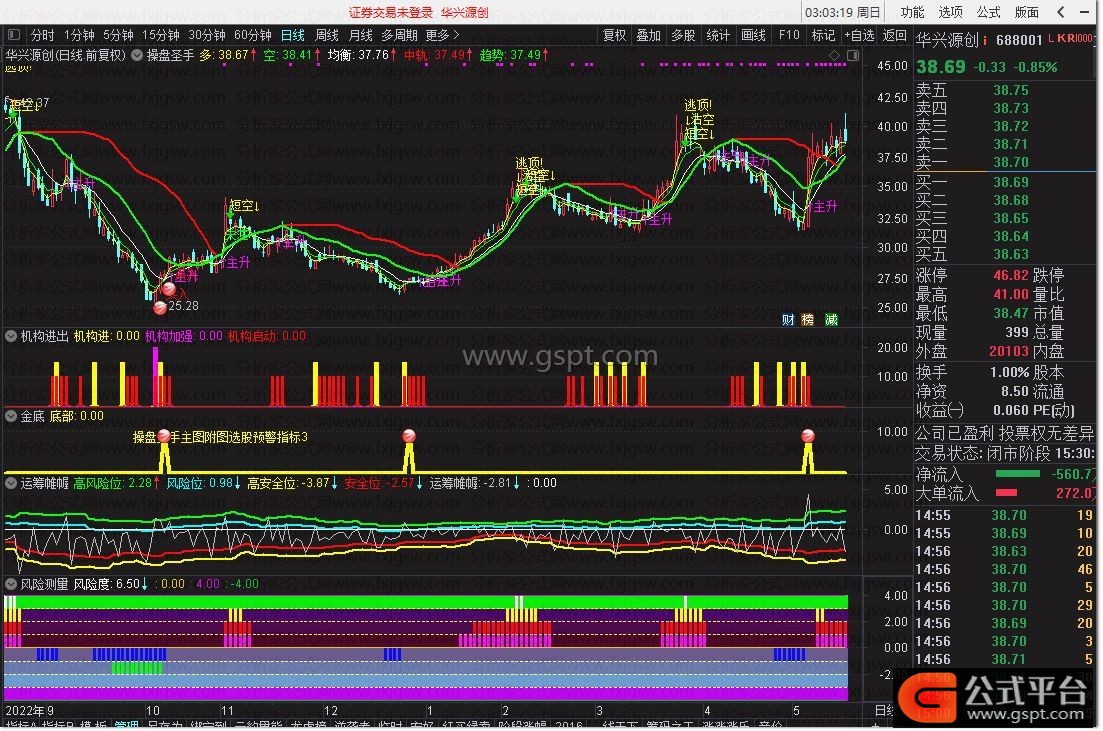This screenshot has width=1103, height=731.
Task: Click the back arrow in title bar
Action: [1061, 12]
